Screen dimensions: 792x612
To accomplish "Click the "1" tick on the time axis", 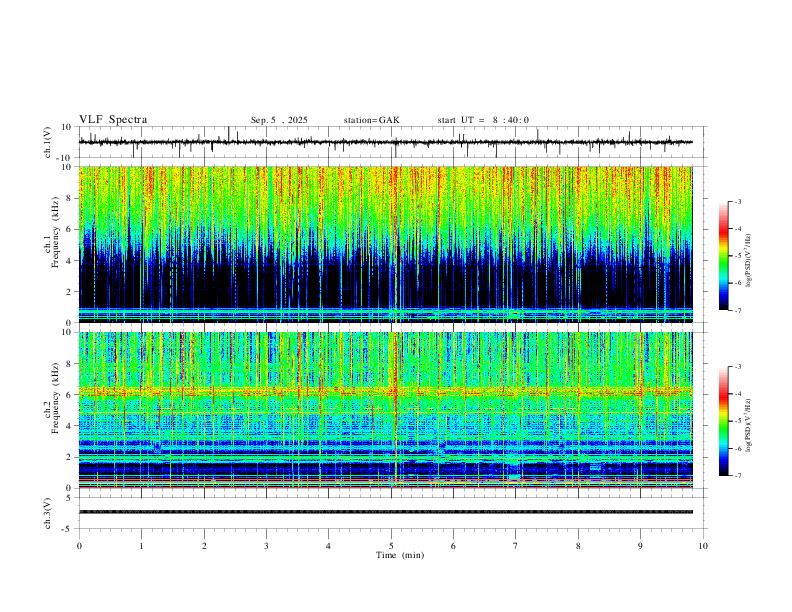I will [141, 546].
